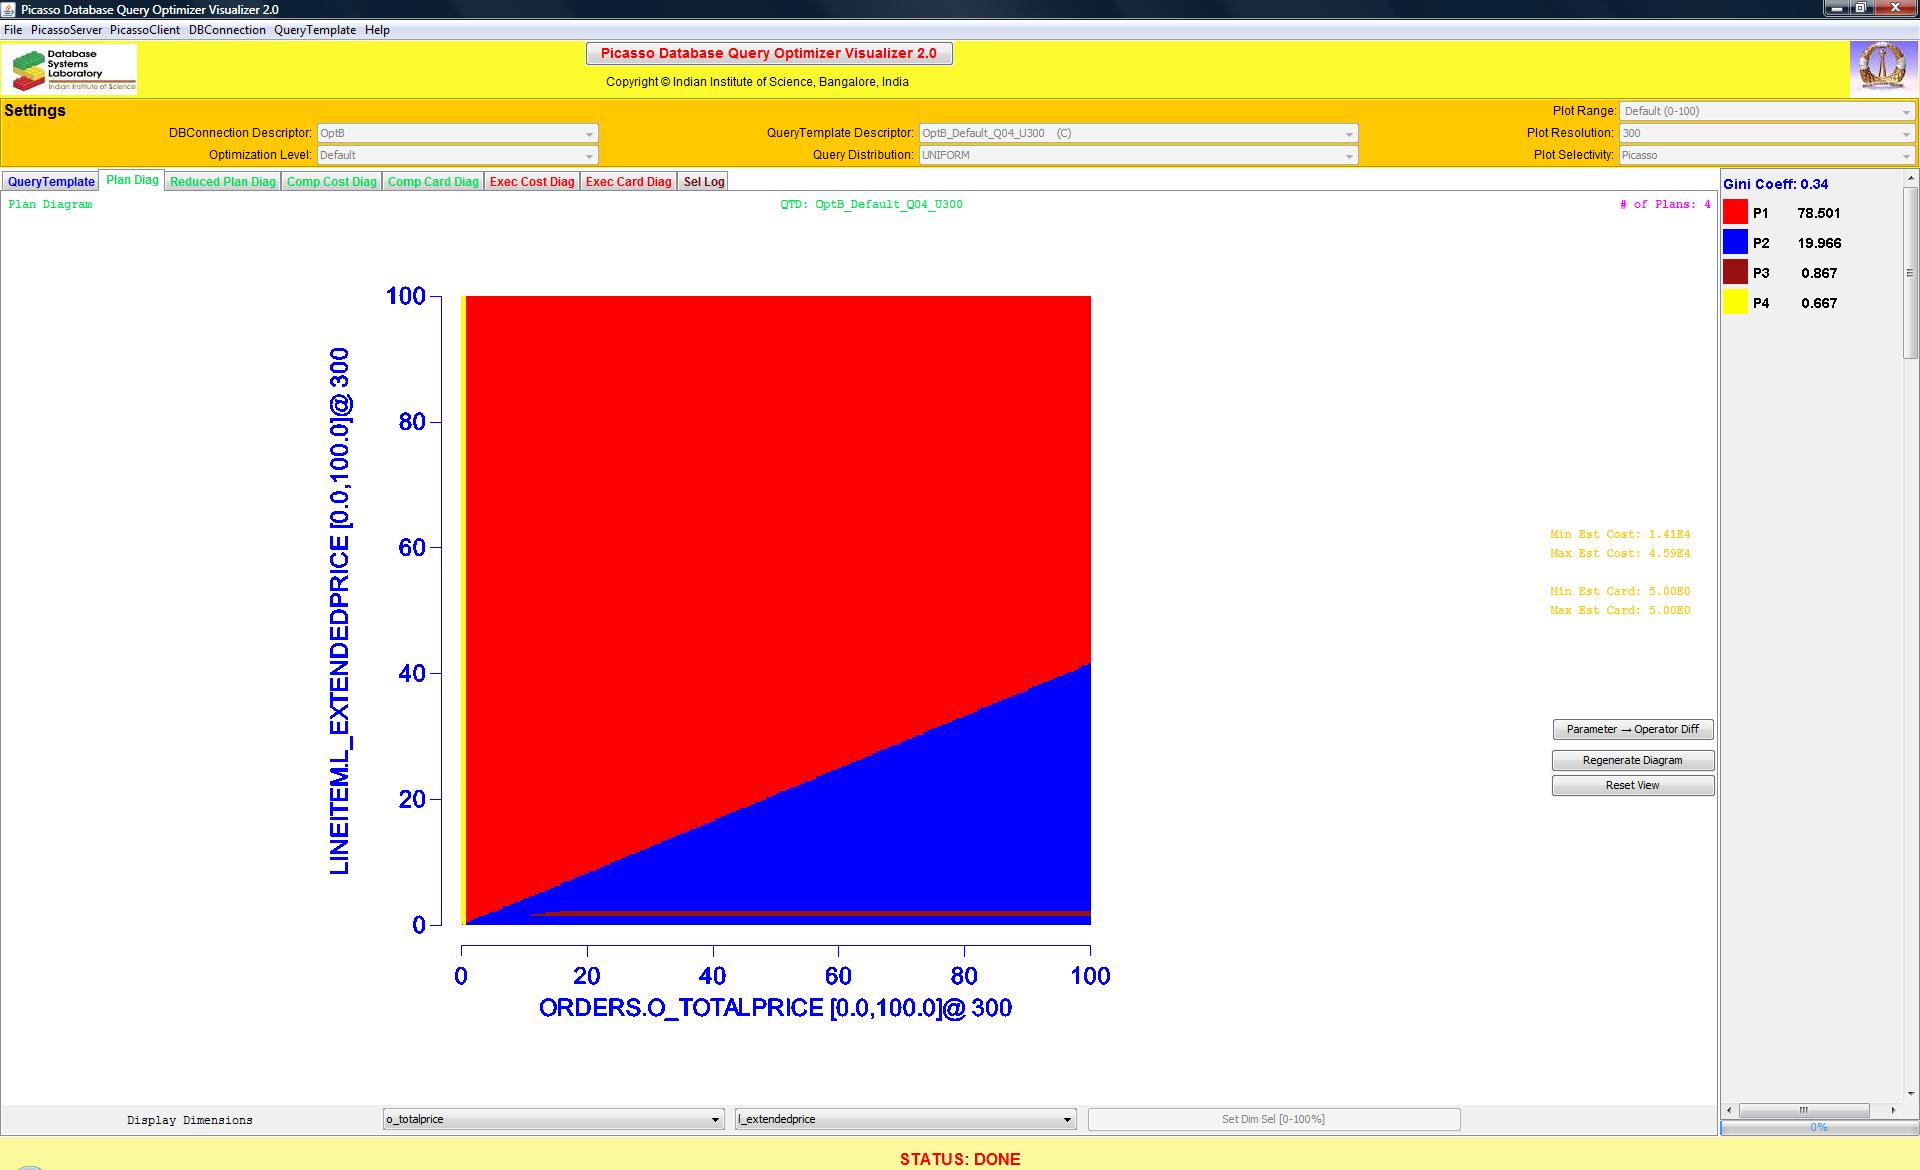Open the o_totalprice dimension dropdown
Image resolution: width=1920 pixels, height=1170 pixels.
click(553, 1119)
